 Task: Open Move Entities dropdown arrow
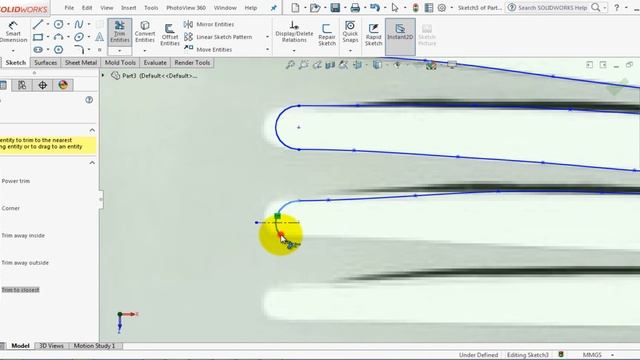267,50
